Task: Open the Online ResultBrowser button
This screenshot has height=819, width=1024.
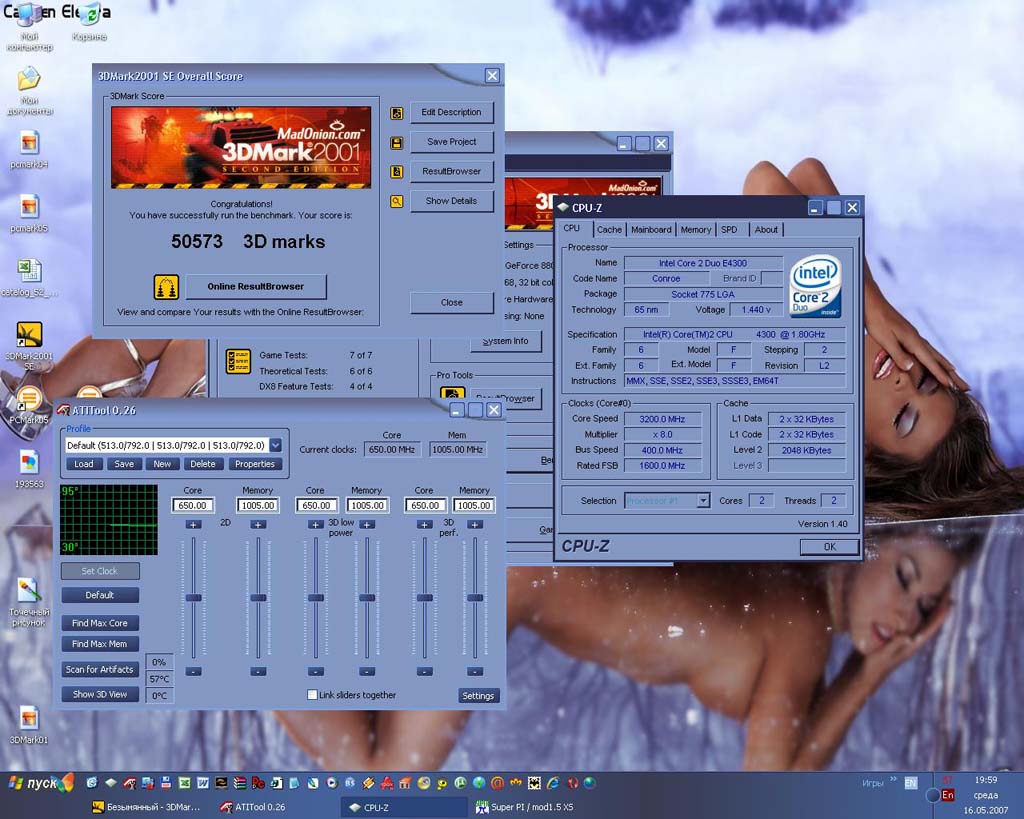Action: [256, 286]
